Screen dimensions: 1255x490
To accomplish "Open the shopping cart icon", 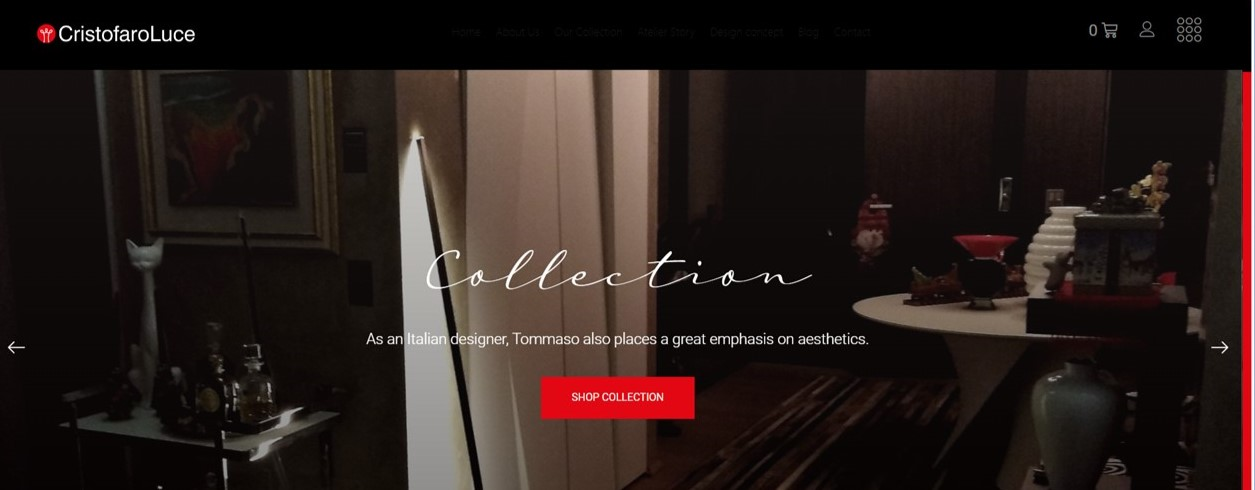I will [1109, 30].
